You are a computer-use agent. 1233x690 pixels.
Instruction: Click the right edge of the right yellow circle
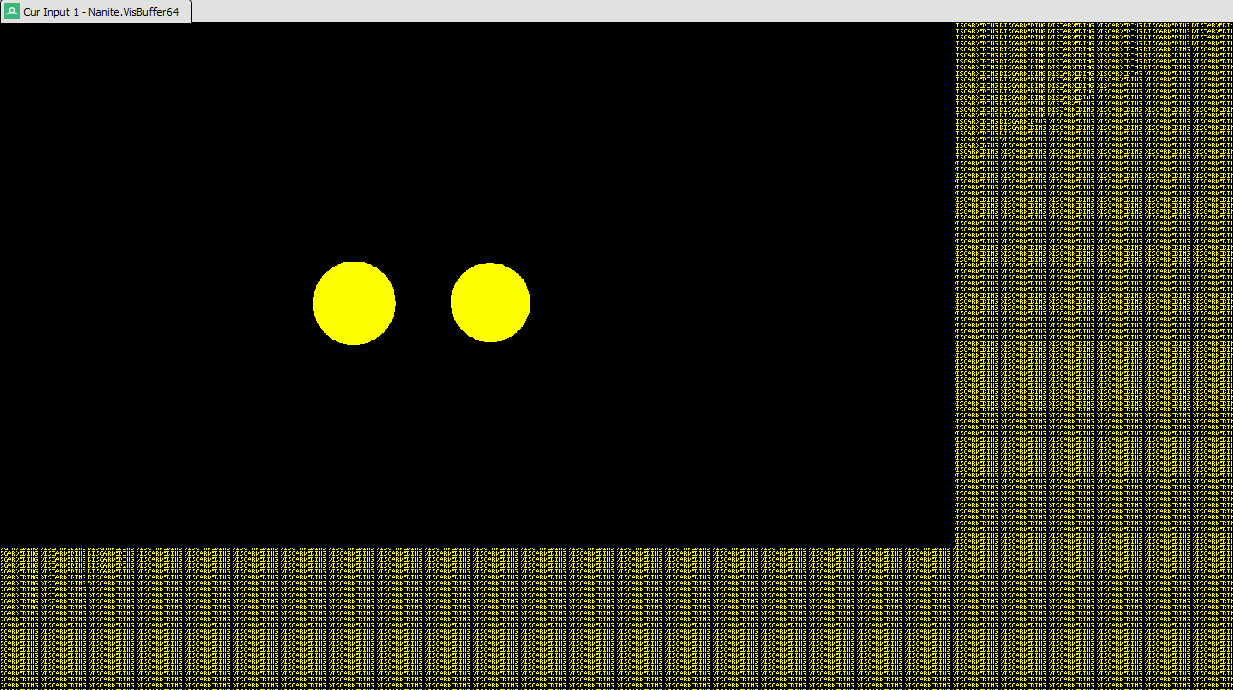click(x=528, y=303)
